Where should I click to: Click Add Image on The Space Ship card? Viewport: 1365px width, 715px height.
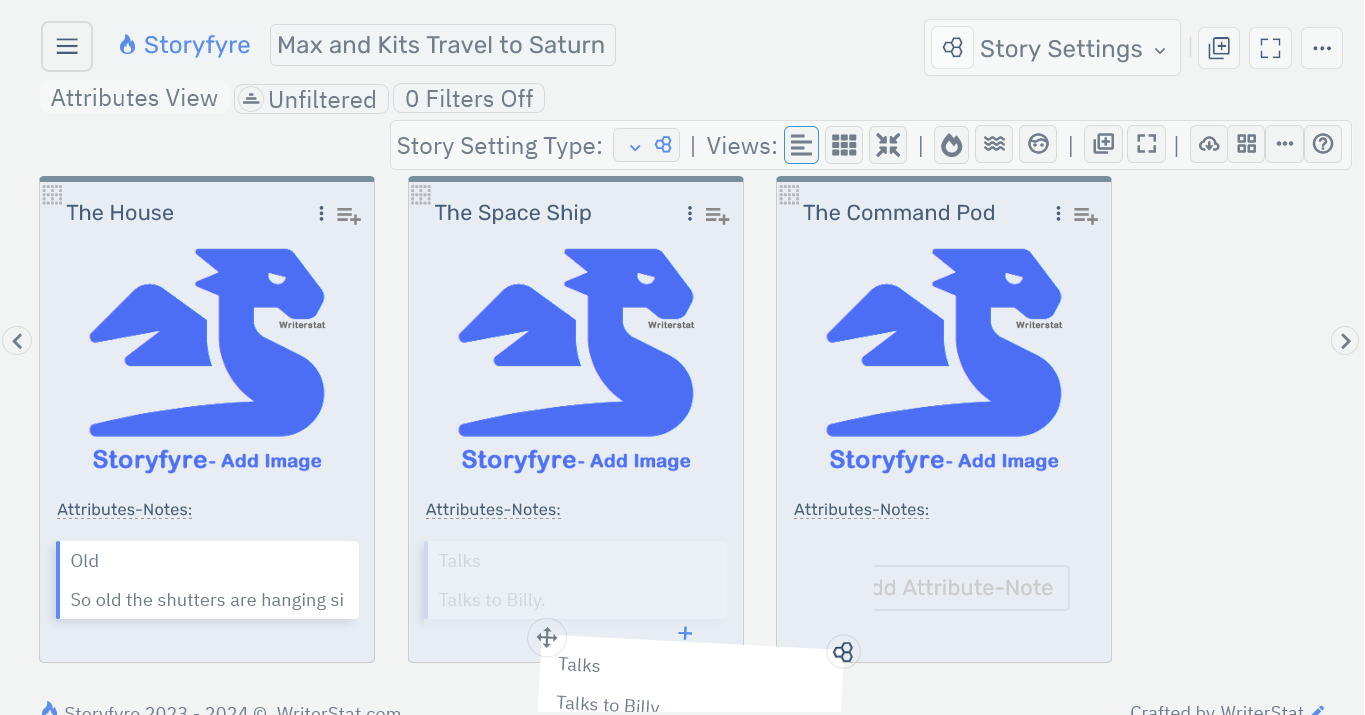click(641, 460)
